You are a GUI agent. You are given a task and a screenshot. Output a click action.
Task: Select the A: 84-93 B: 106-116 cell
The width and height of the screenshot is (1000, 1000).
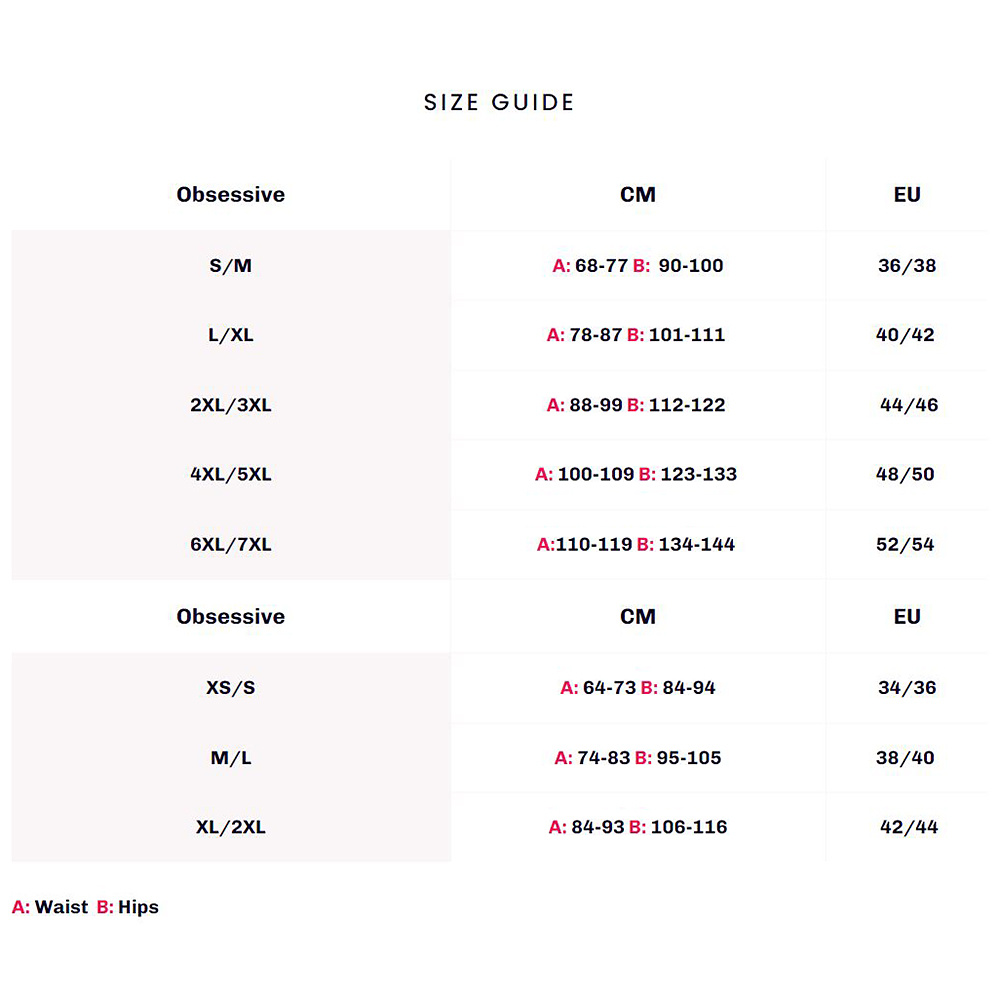point(638,827)
